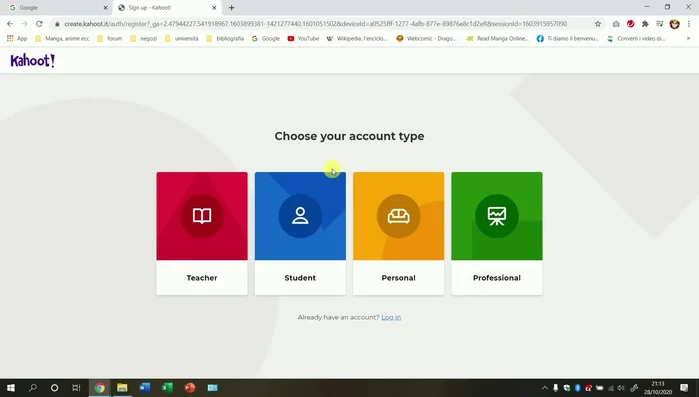This screenshot has height=397, width=699.
Task: Open the Wikipedia bookmark
Action: pos(357,39)
